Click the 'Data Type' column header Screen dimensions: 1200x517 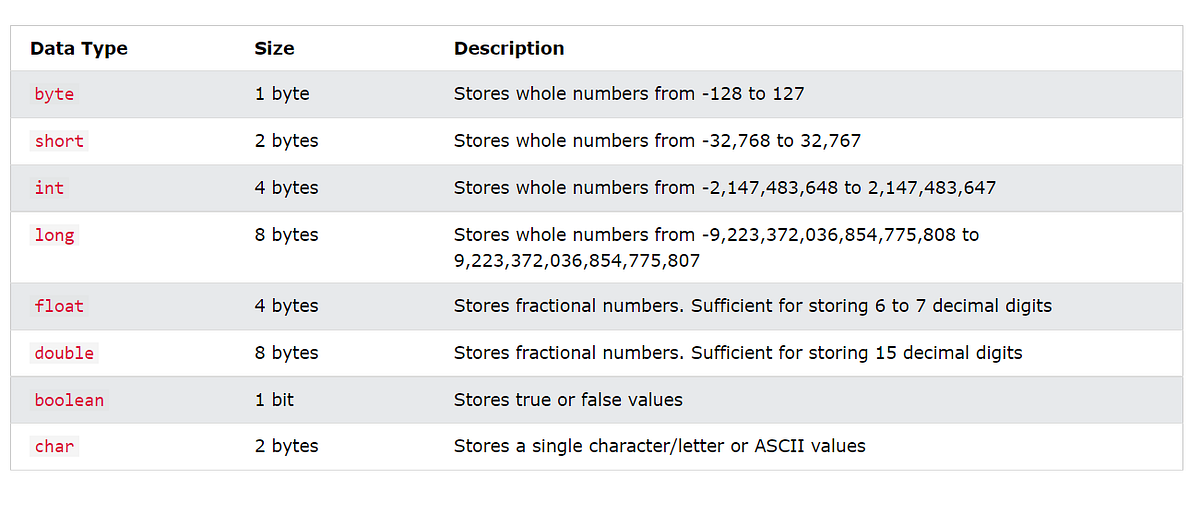[79, 48]
